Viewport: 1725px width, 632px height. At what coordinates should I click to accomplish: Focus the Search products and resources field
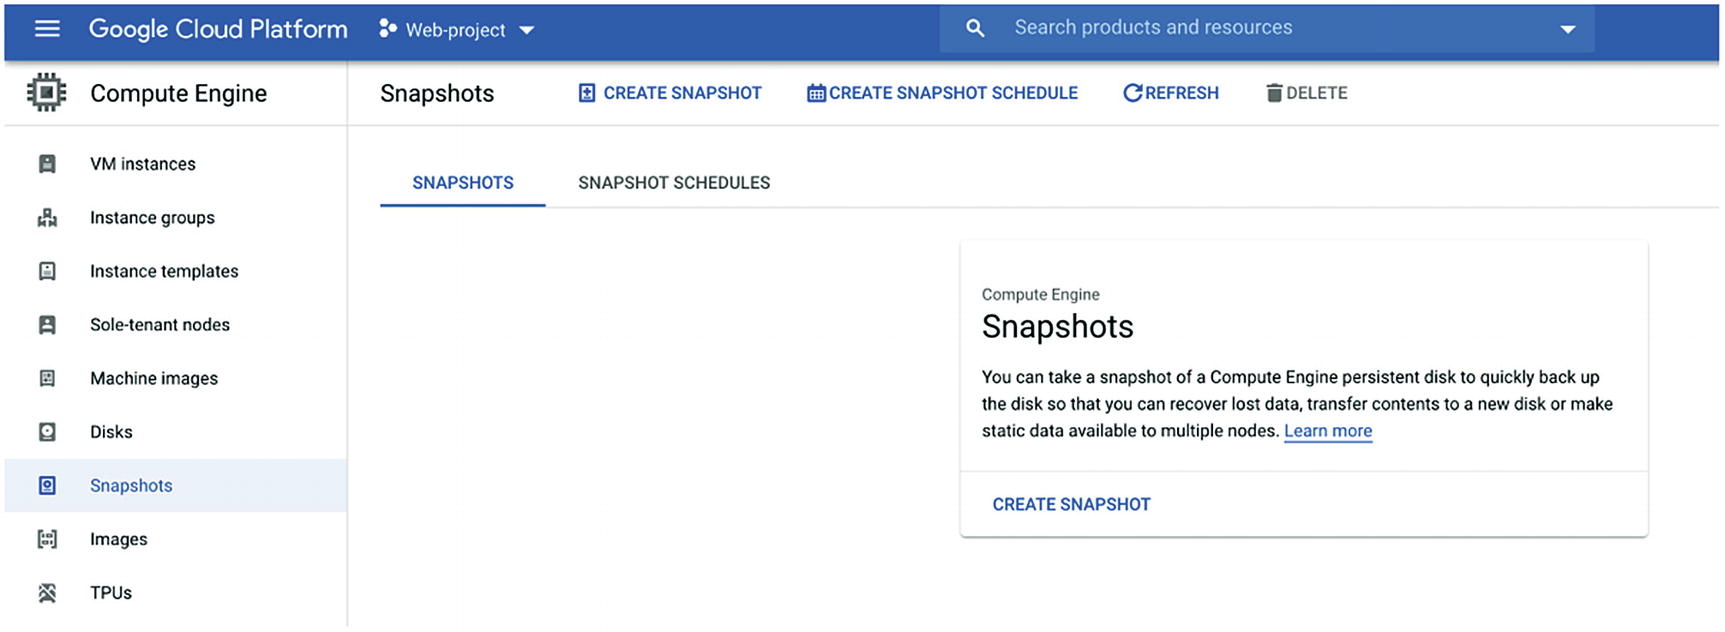click(1250, 28)
